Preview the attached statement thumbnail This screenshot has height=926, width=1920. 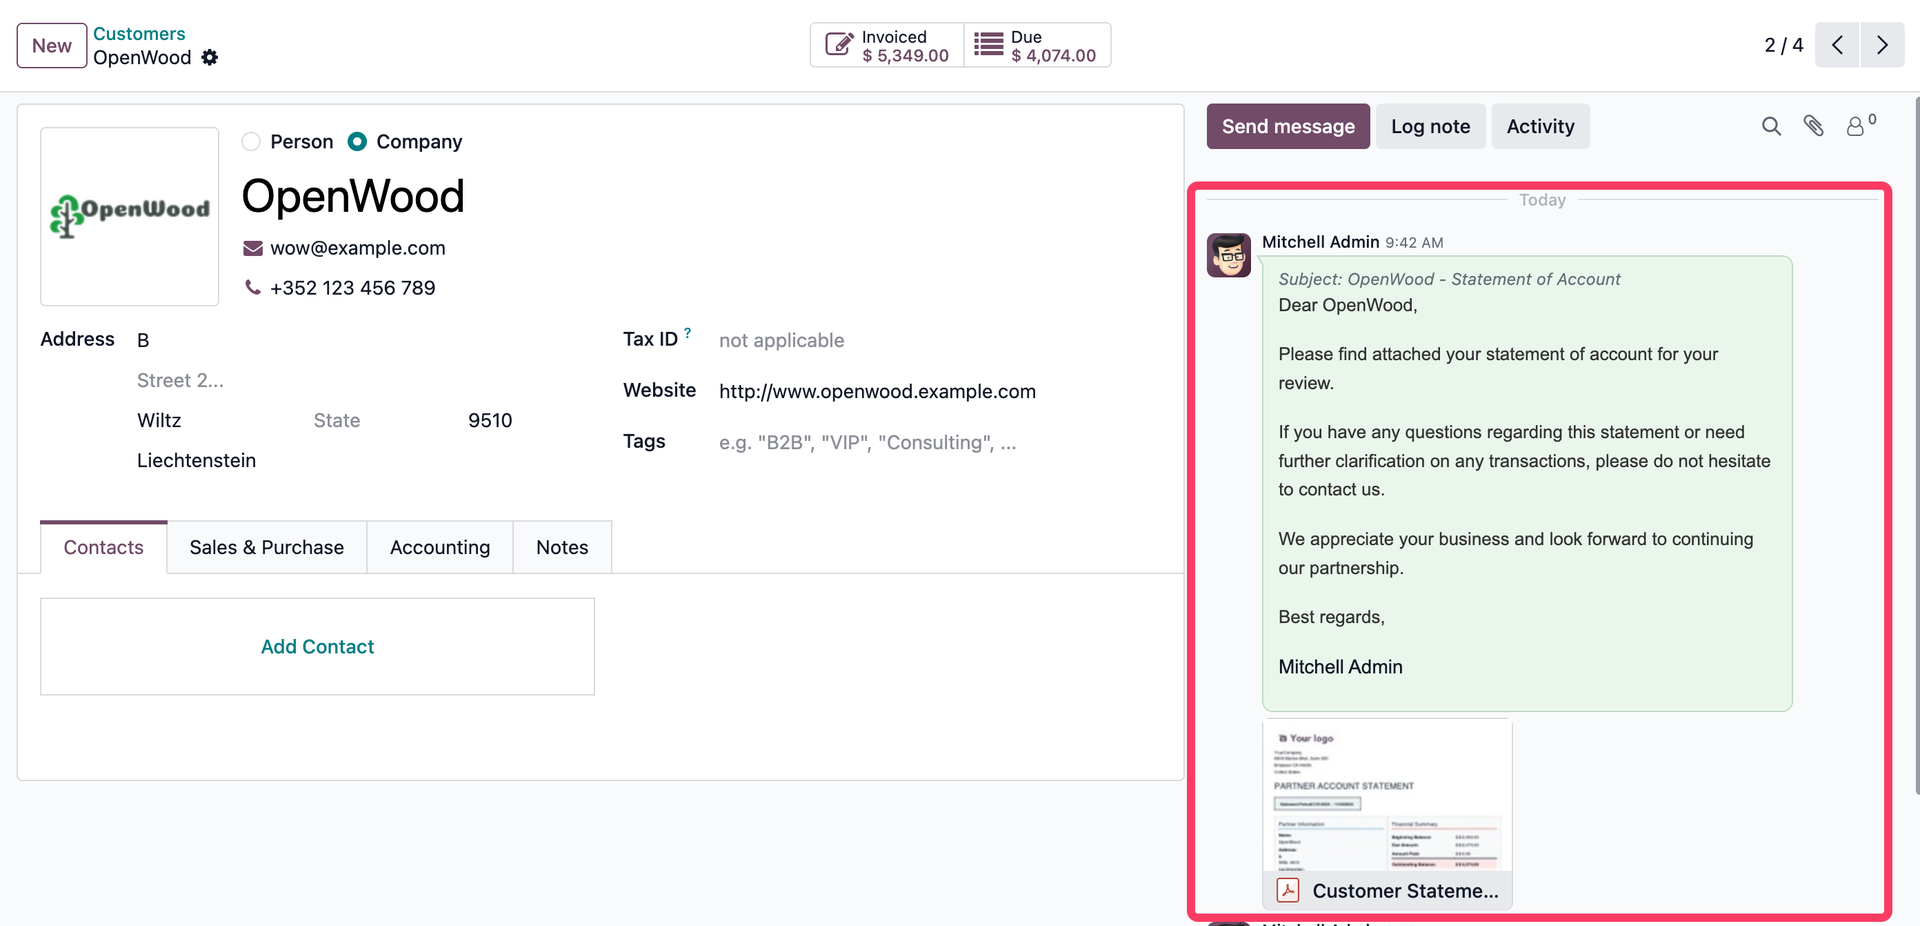[1387, 795]
